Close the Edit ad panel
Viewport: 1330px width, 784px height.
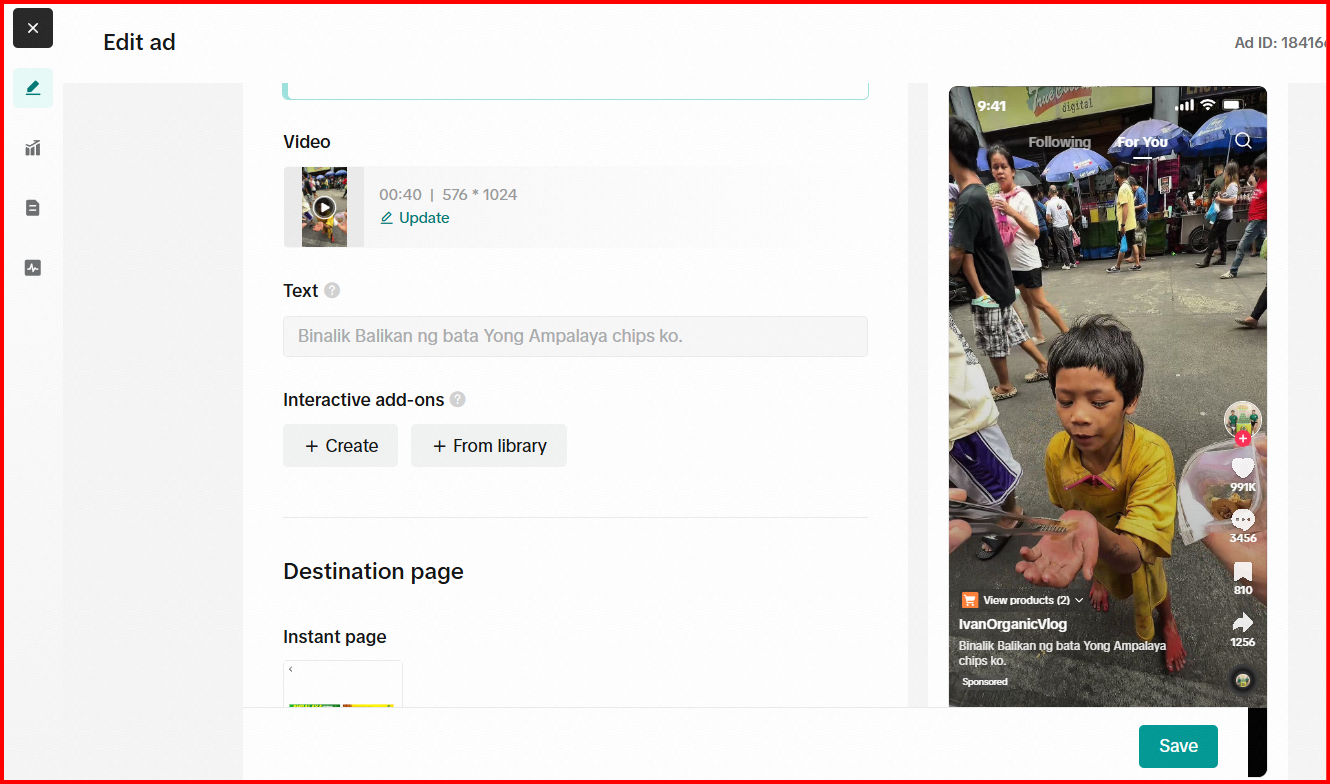(33, 28)
